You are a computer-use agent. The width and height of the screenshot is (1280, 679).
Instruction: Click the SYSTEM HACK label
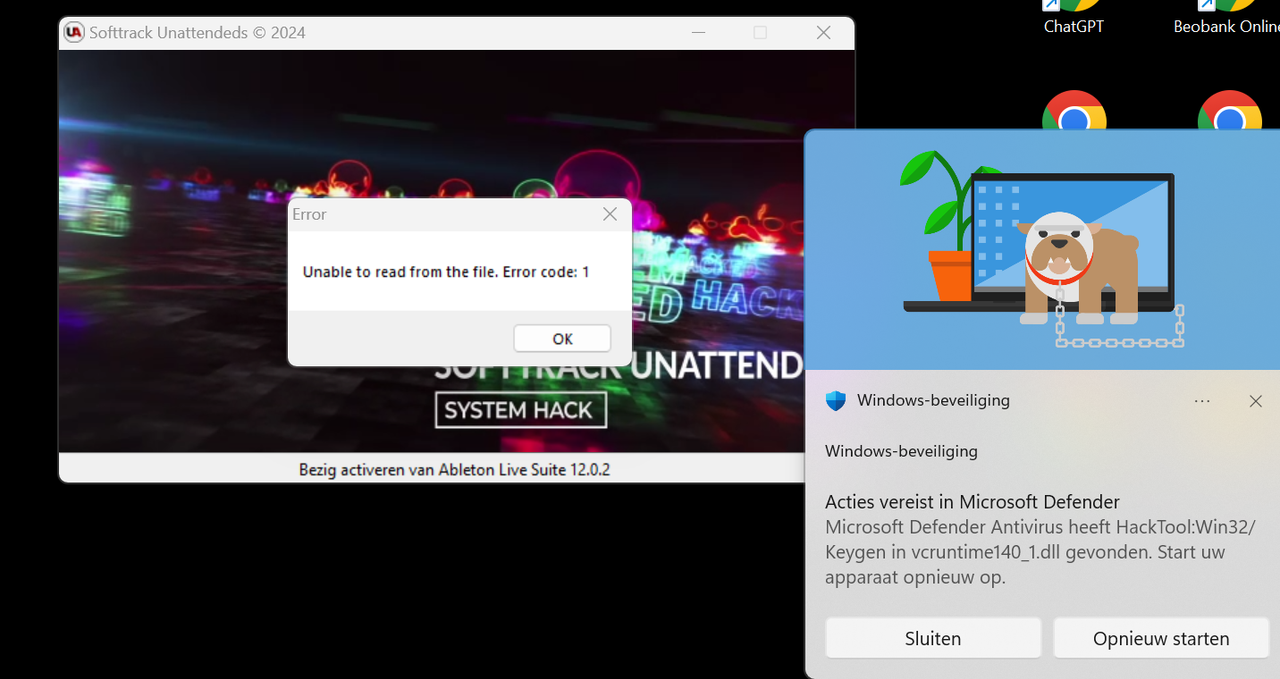coord(520,410)
